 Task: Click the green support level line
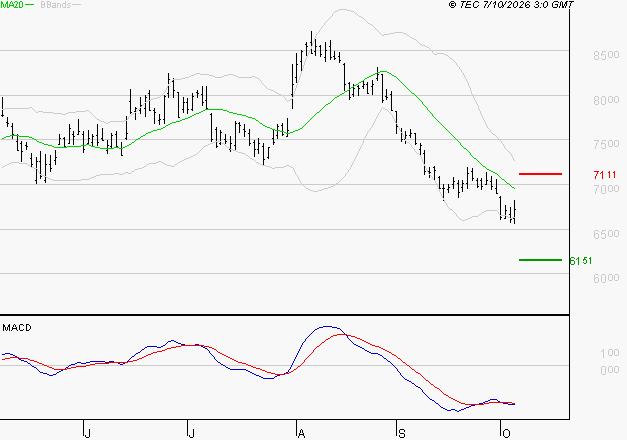point(540,260)
